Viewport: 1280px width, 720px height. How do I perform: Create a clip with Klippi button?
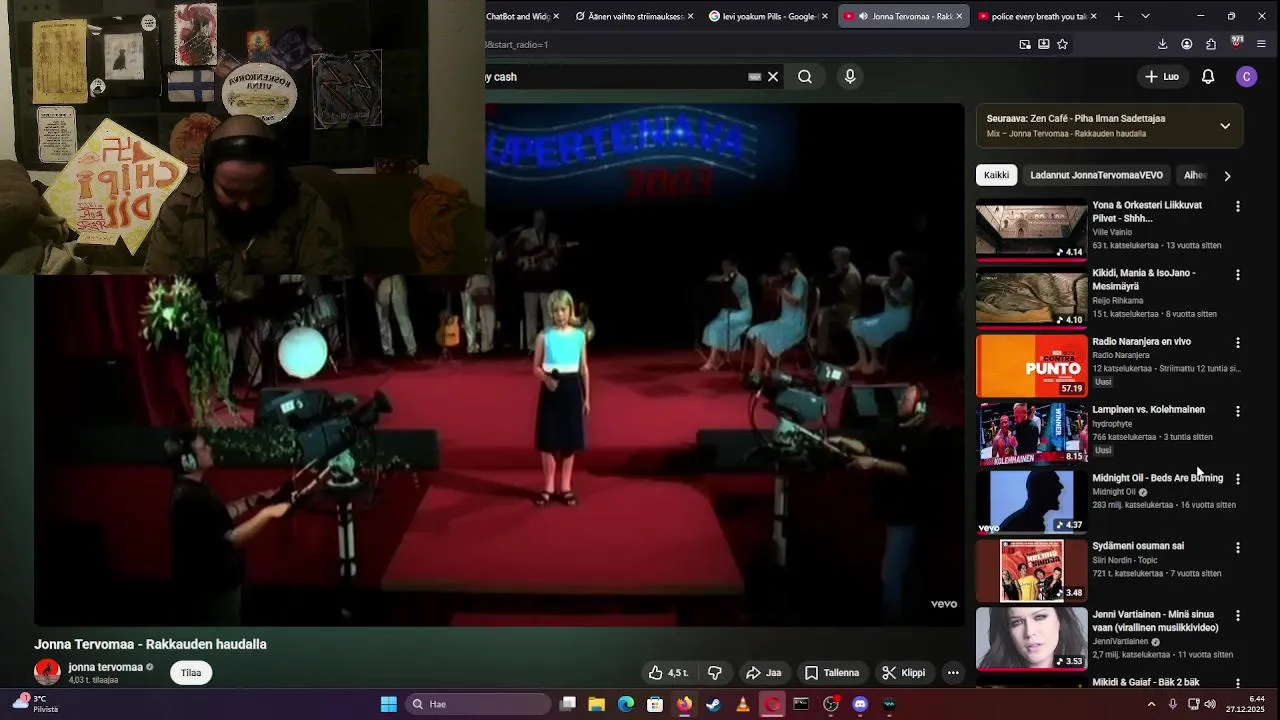tap(903, 673)
